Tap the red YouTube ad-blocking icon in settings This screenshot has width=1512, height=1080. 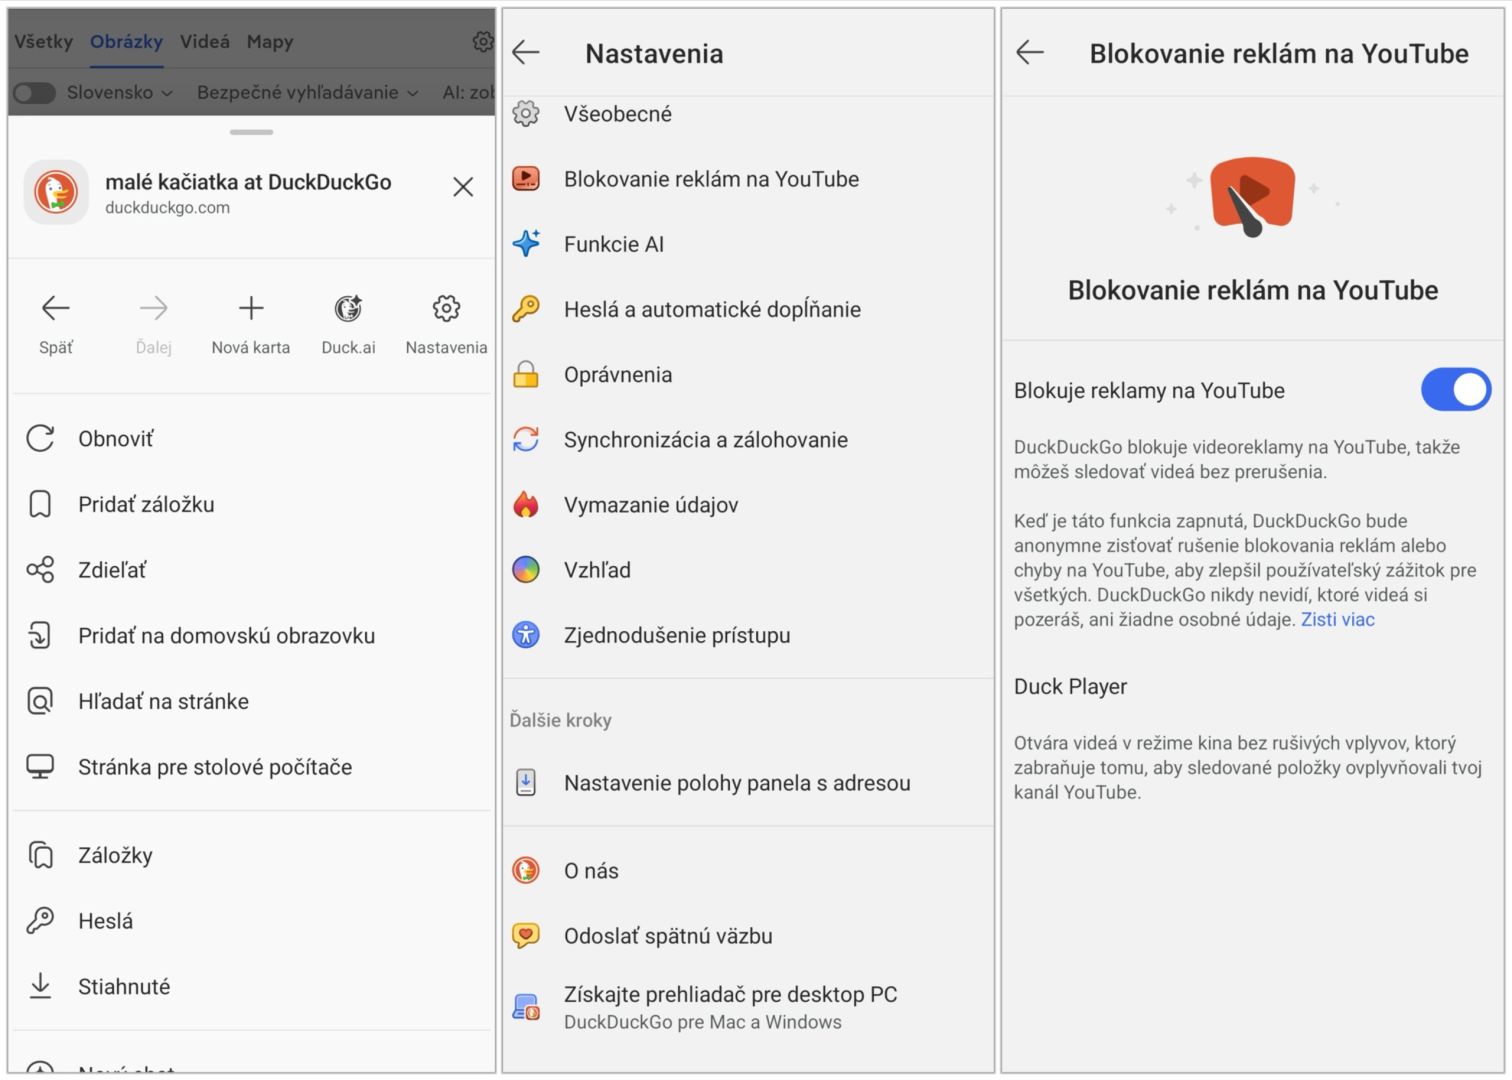pyautogui.click(x=526, y=179)
